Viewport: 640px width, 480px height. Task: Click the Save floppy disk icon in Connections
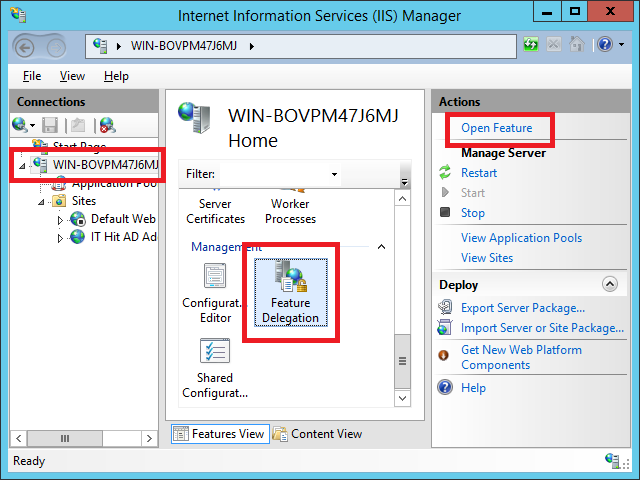tap(50, 125)
